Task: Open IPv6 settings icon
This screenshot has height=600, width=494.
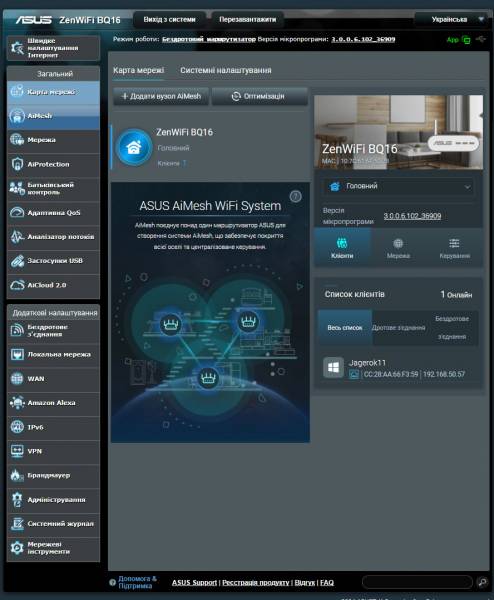Action: [x=17, y=427]
